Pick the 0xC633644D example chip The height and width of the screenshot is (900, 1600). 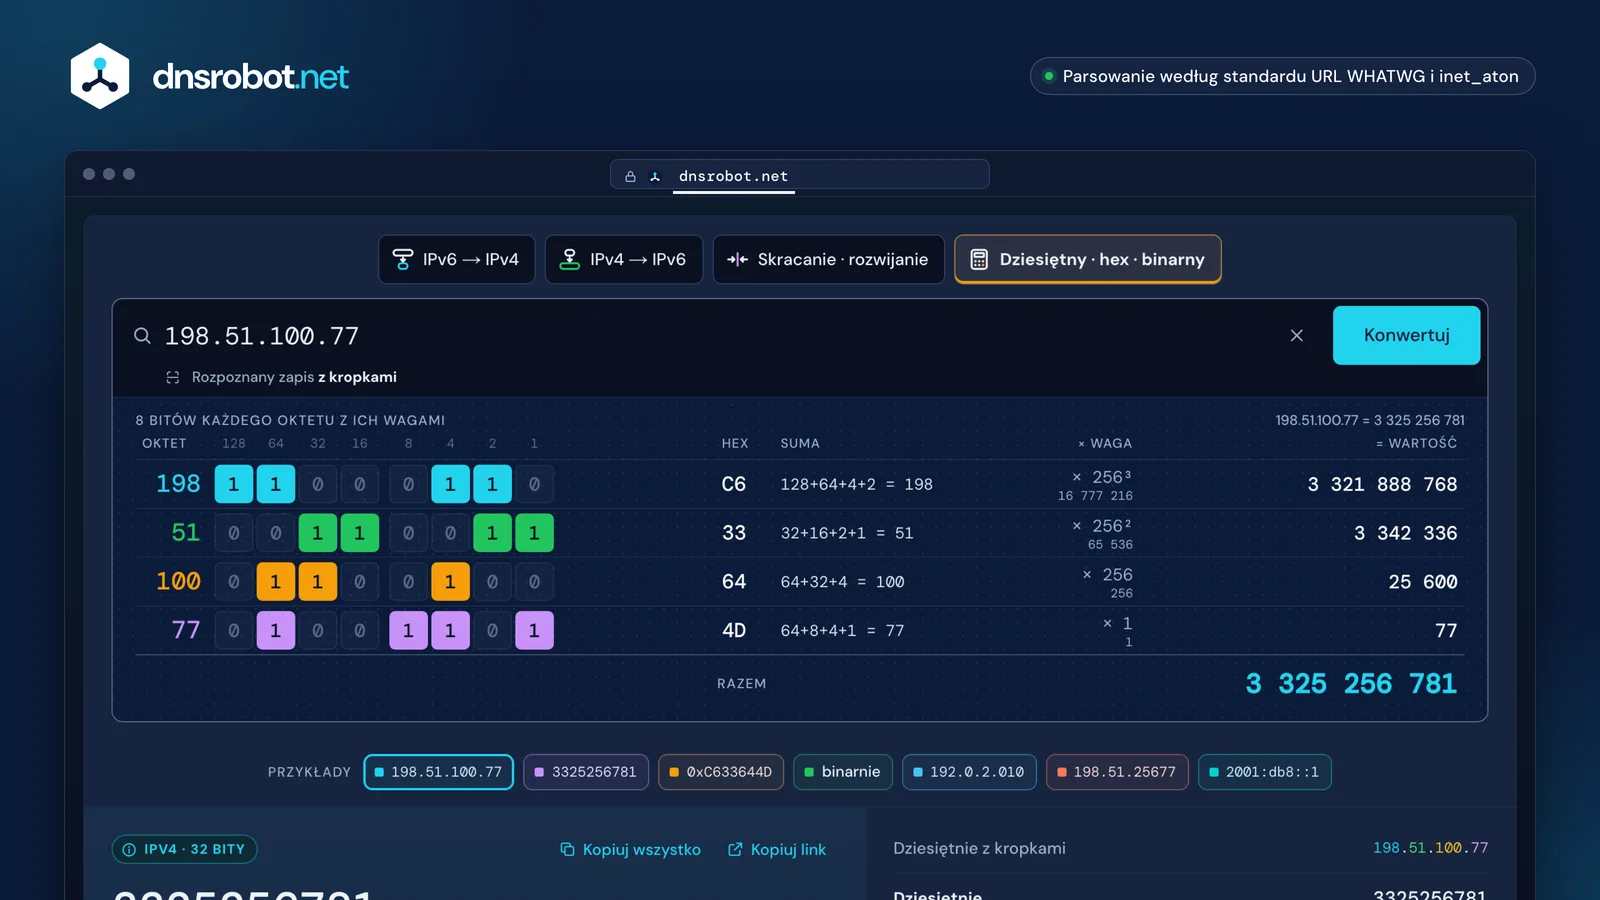[721, 772]
